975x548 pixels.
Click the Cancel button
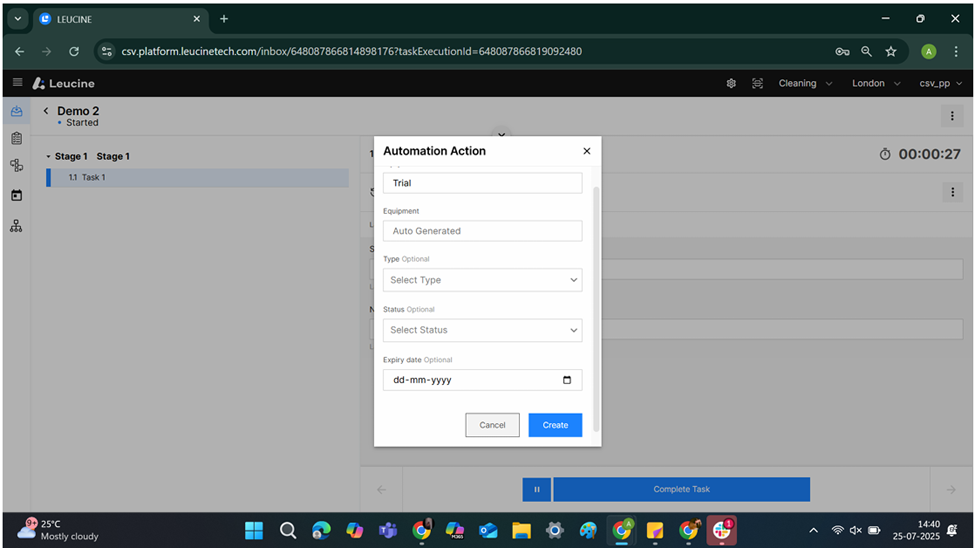point(492,425)
